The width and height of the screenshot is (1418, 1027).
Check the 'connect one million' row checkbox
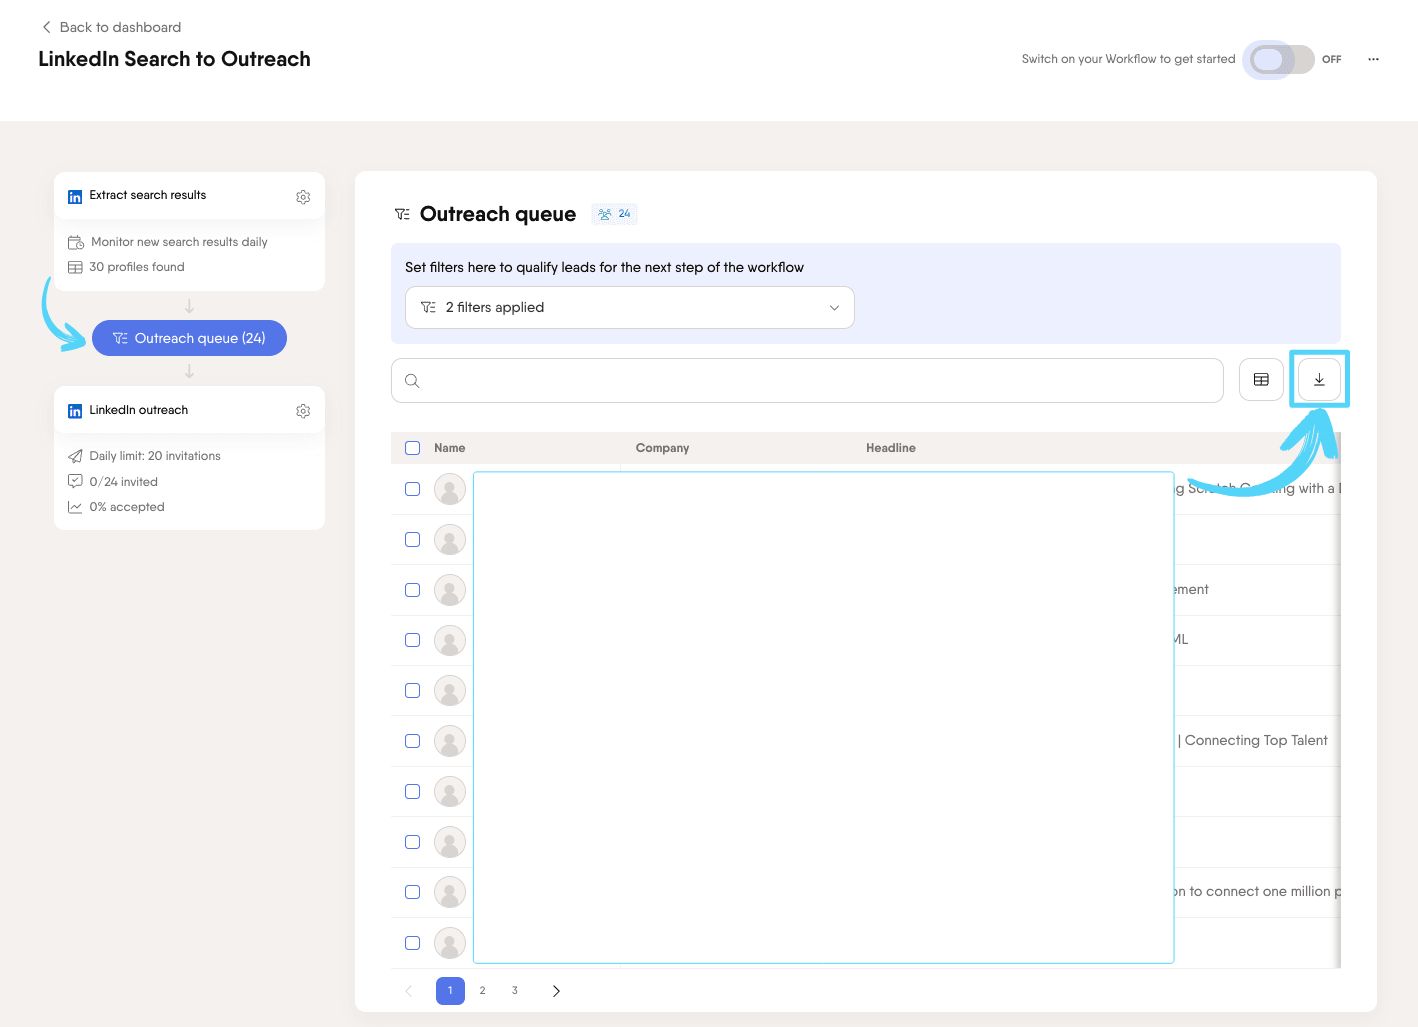412,892
